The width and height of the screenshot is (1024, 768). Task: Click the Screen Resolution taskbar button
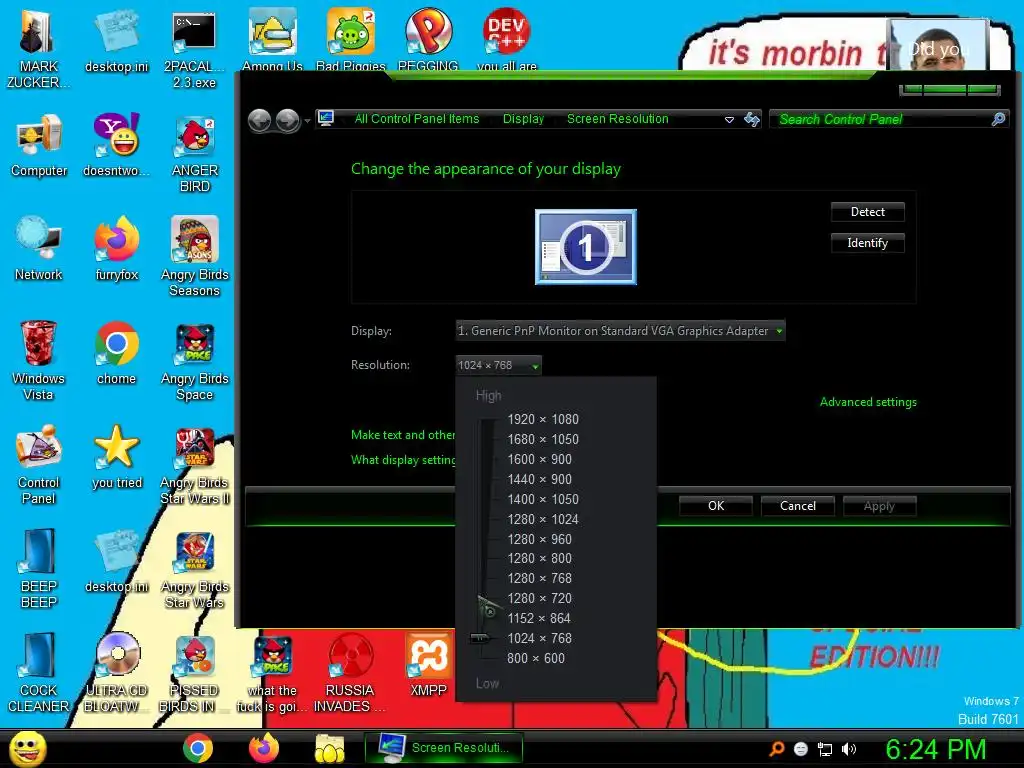pyautogui.click(x=444, y=748)
